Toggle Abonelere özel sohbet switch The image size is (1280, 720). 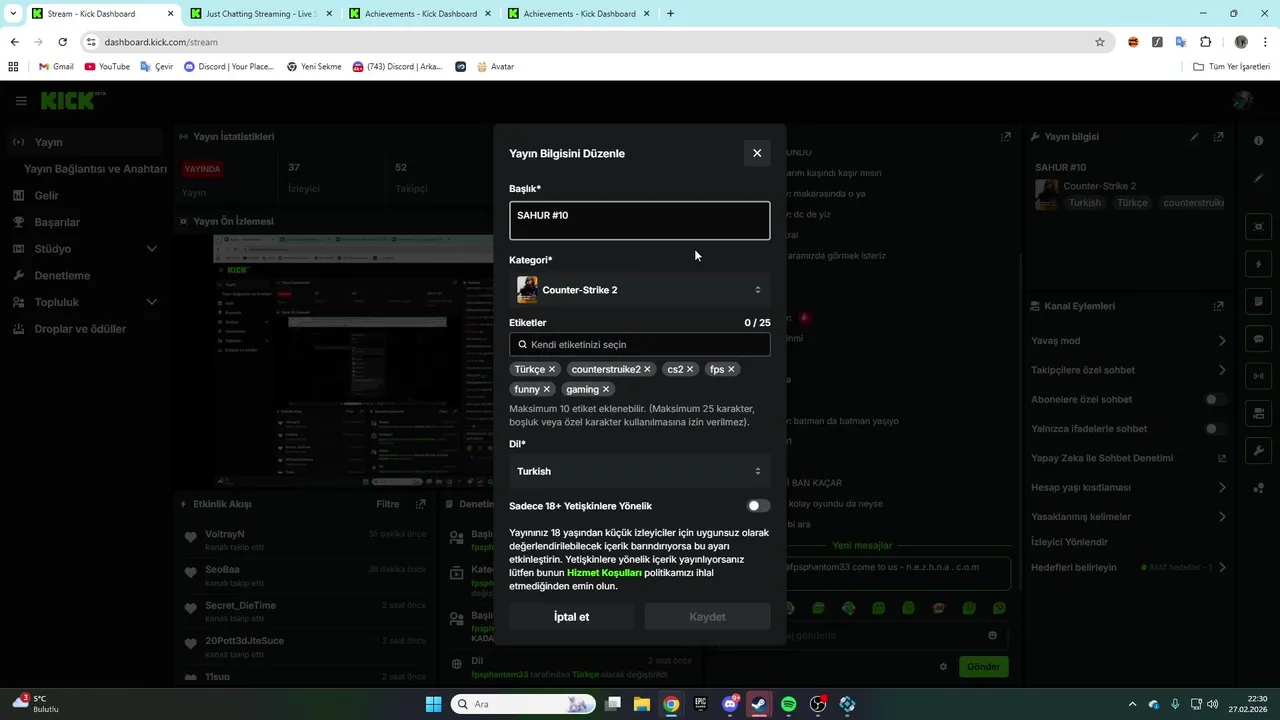pyautogui.click(x=1216, y=399)
